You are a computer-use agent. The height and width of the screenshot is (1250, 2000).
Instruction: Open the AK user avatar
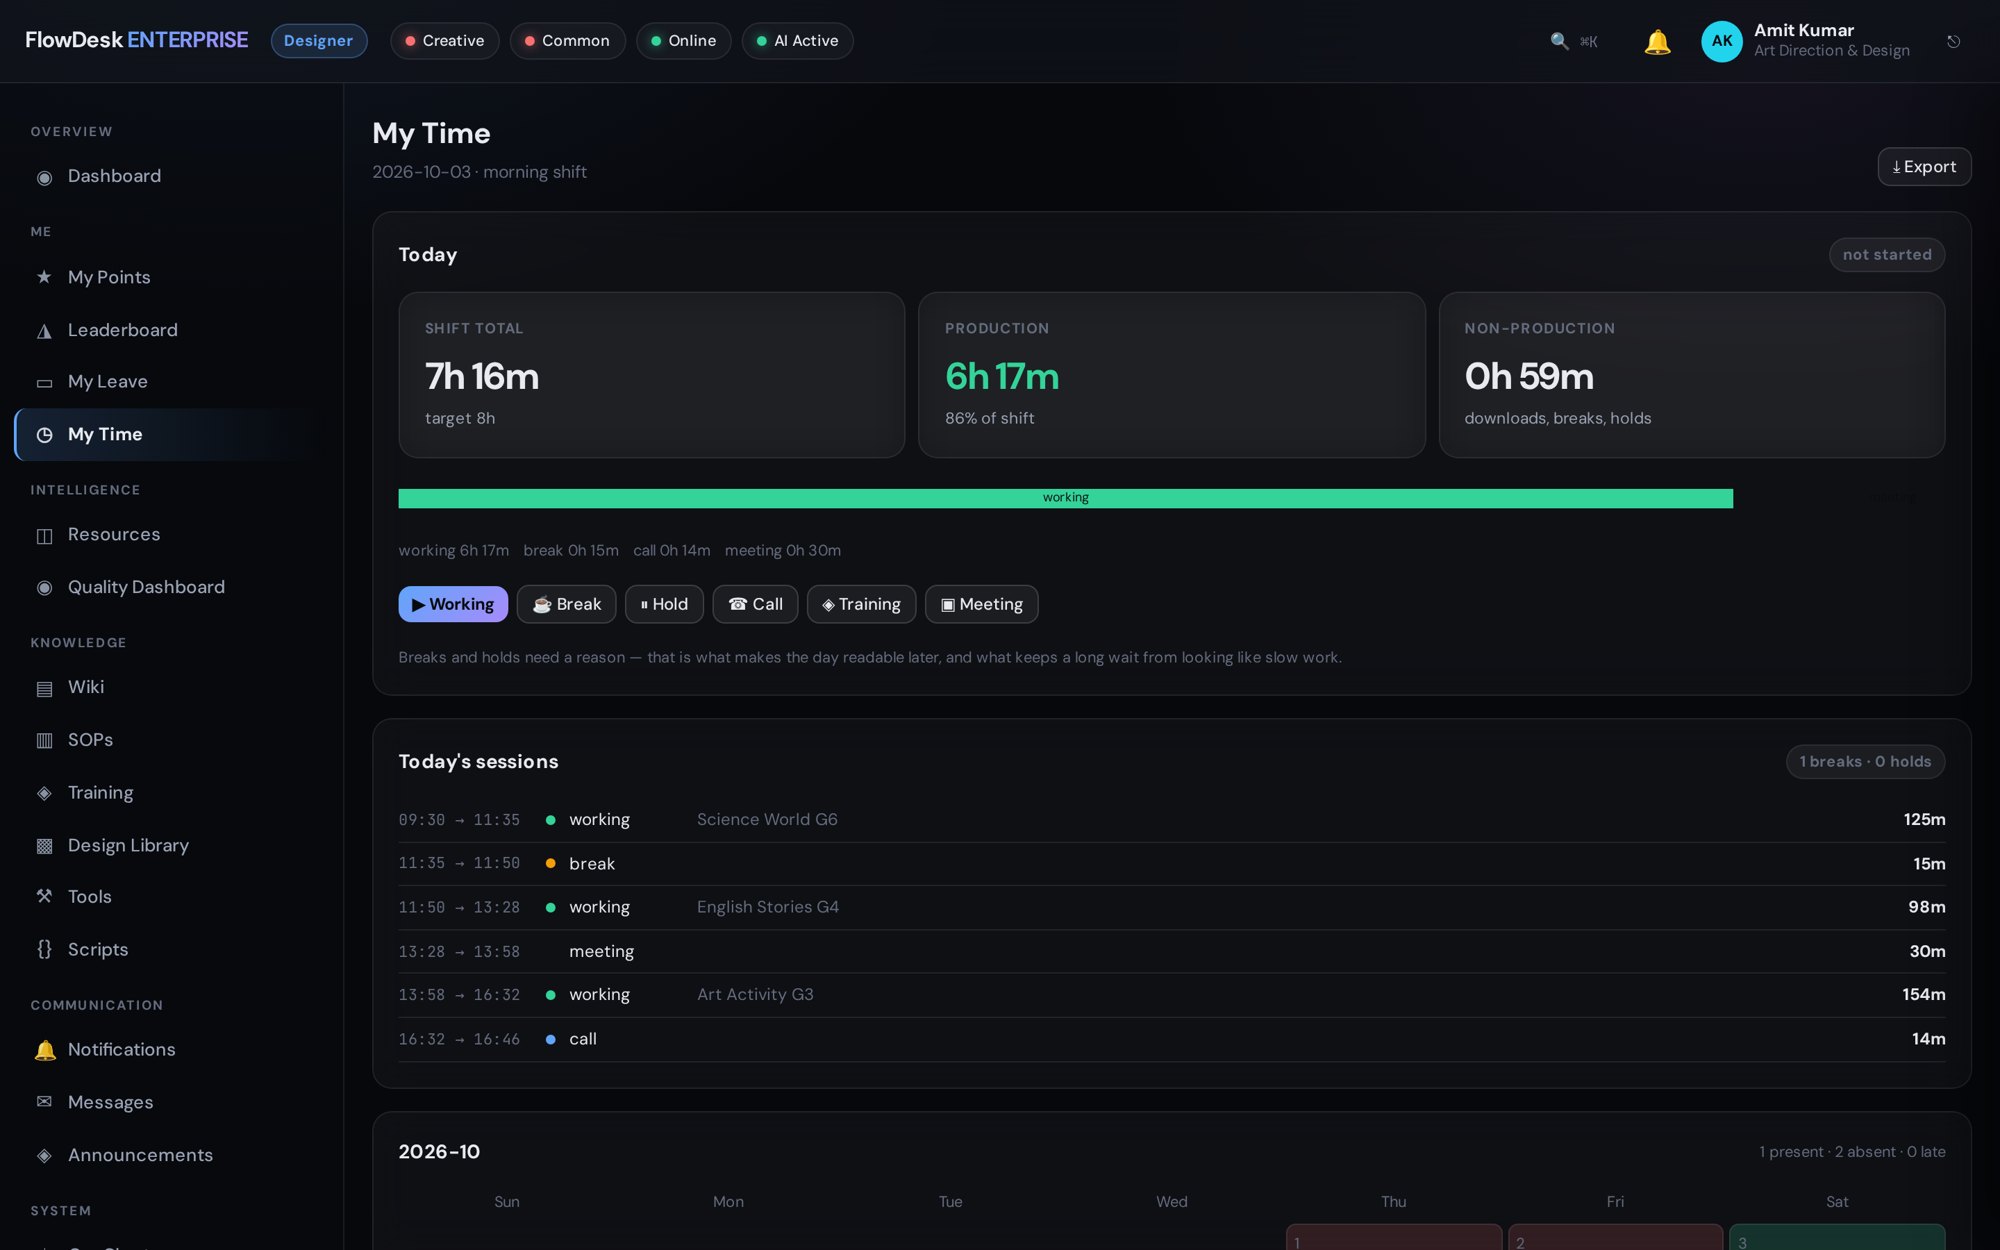(x=1721, y=41)
